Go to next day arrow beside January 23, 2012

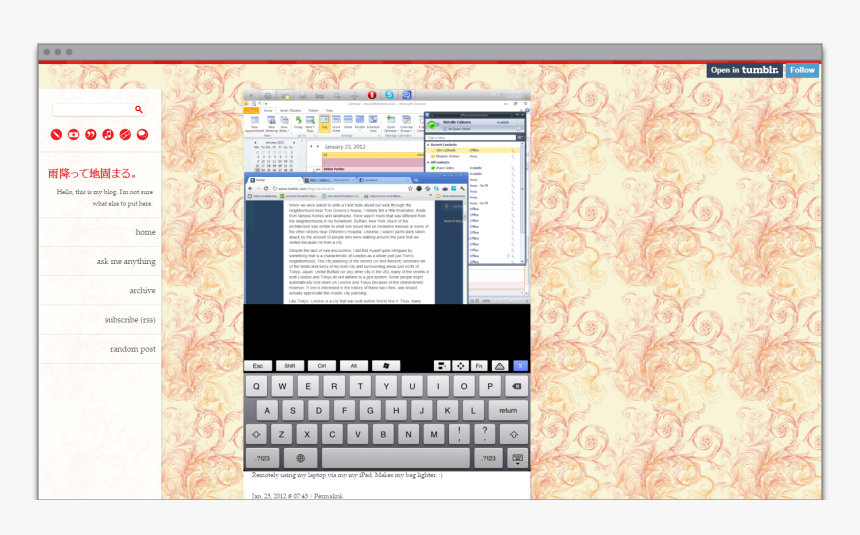click(318, 147)
